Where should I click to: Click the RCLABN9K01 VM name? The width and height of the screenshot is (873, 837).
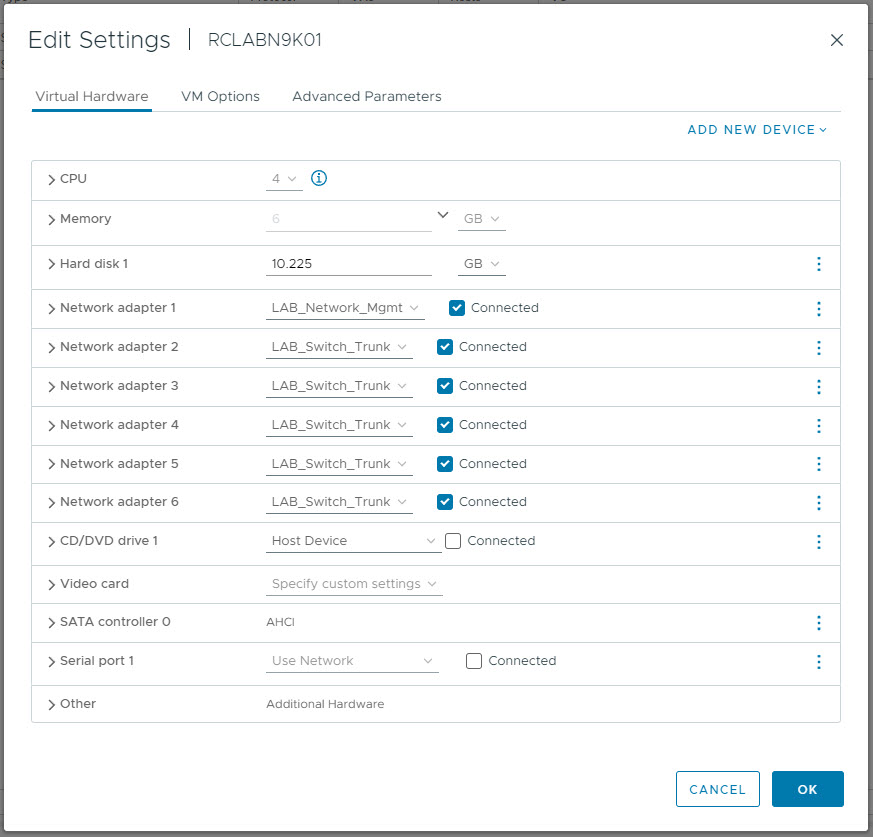pos(264,40)
